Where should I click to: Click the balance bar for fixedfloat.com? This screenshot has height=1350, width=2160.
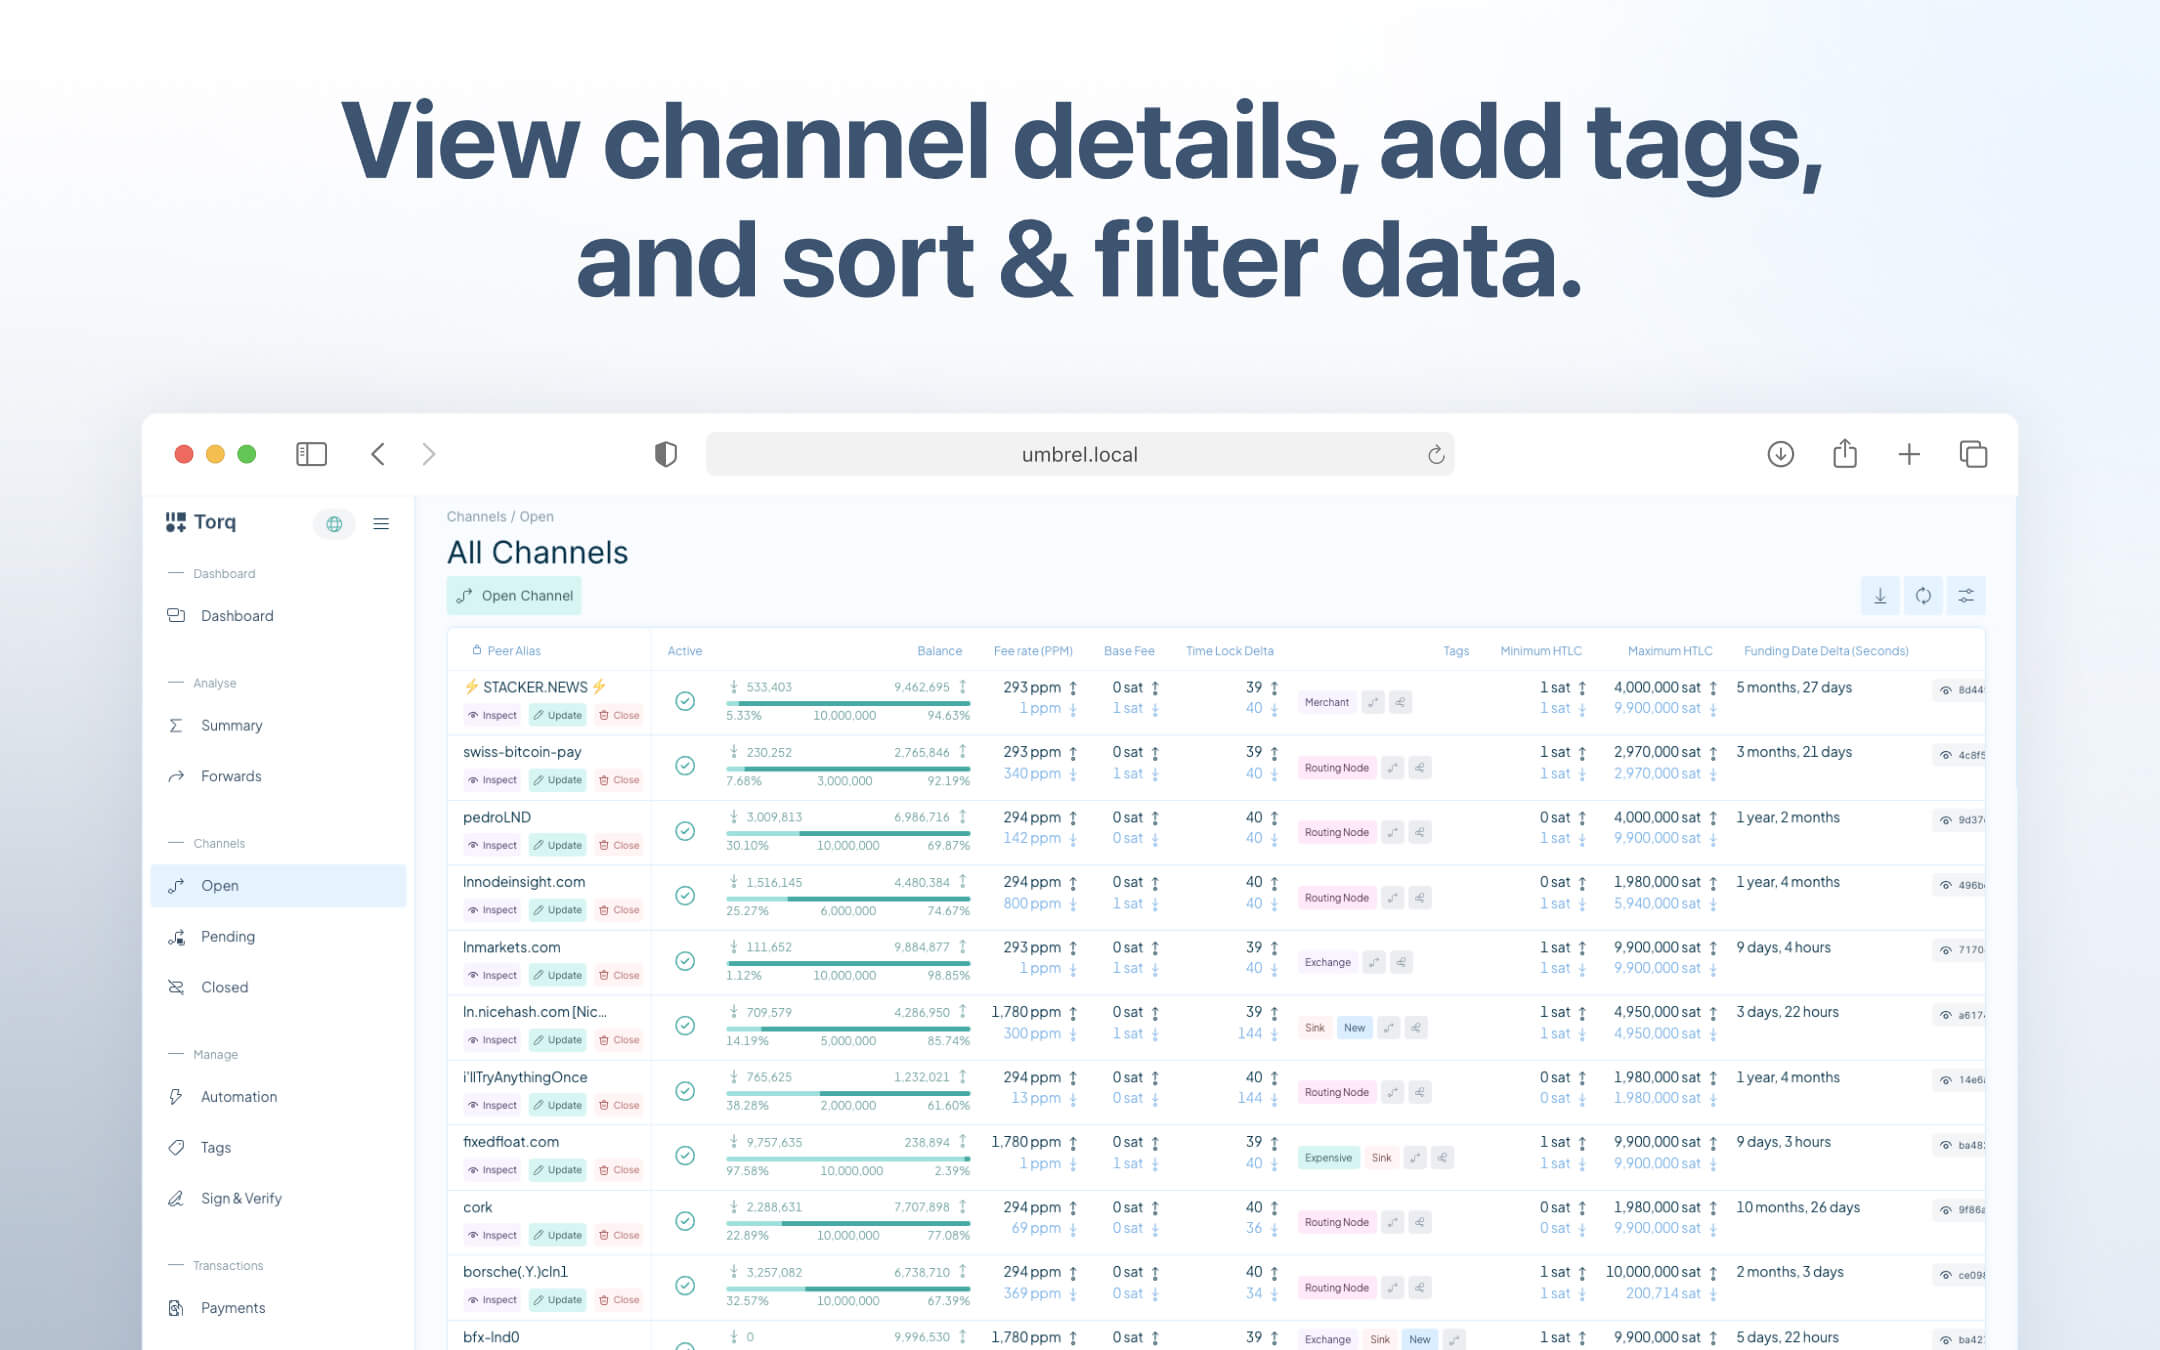click(848, 1158)
